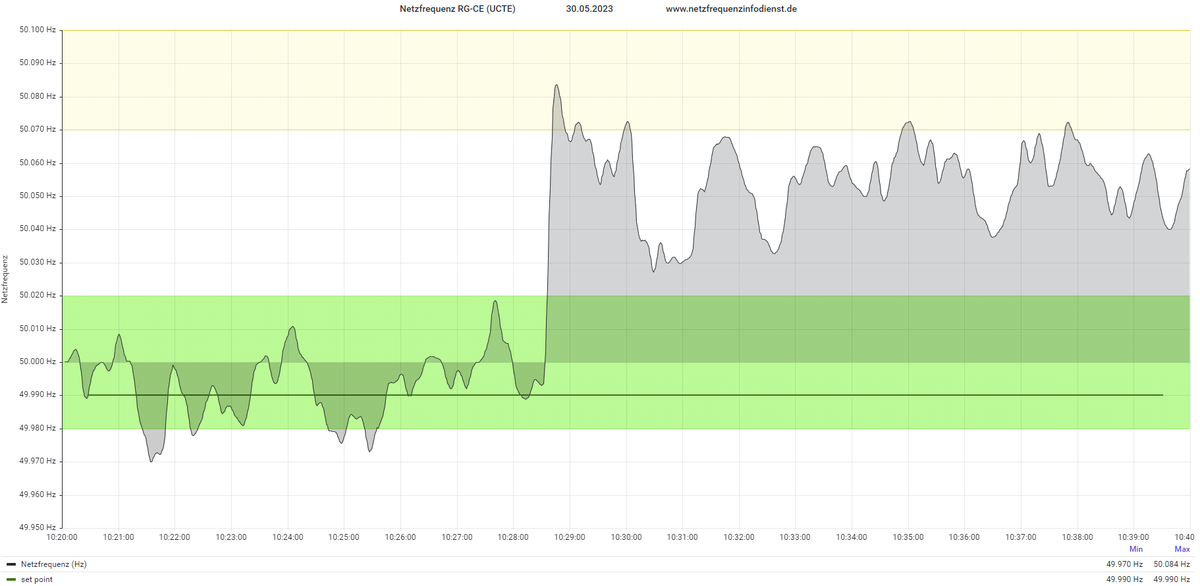The width and height of the screenshot is (1200, 586).
Task: Click the y-axis label 50.090 Hz
Action: [37, 63]
